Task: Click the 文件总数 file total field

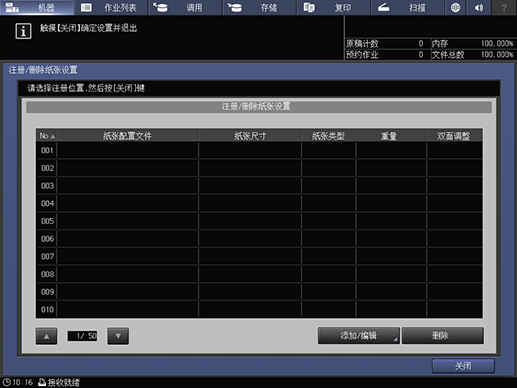Action: point(473,55)
